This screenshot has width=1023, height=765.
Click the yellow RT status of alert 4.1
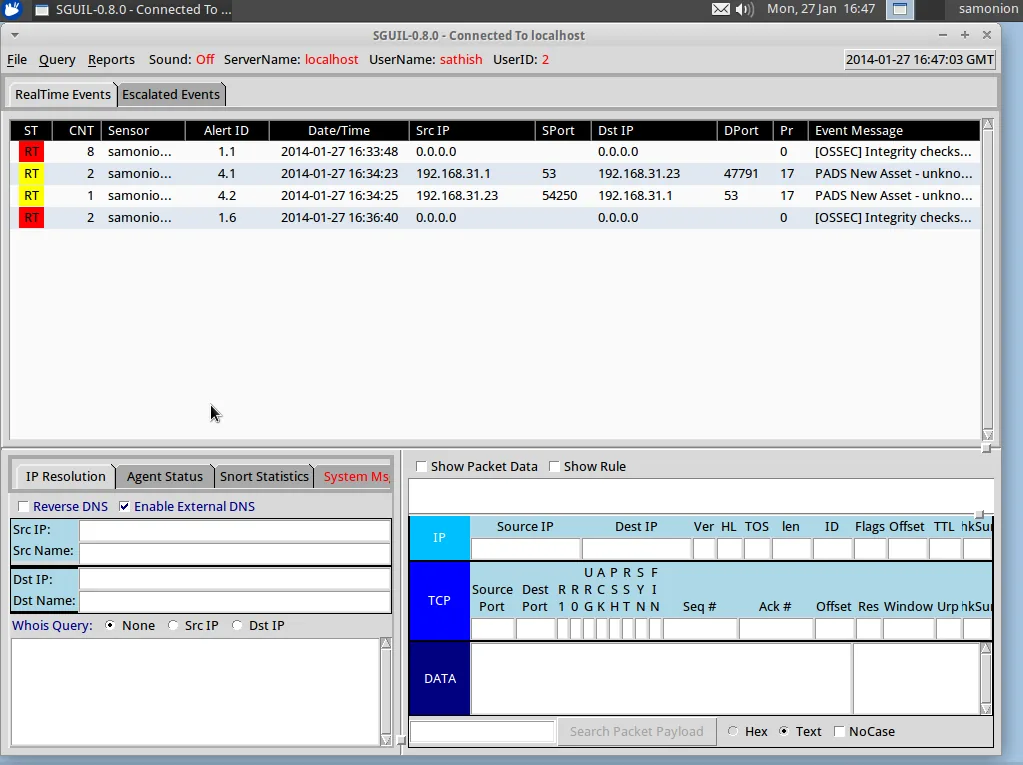coord(31,174)
